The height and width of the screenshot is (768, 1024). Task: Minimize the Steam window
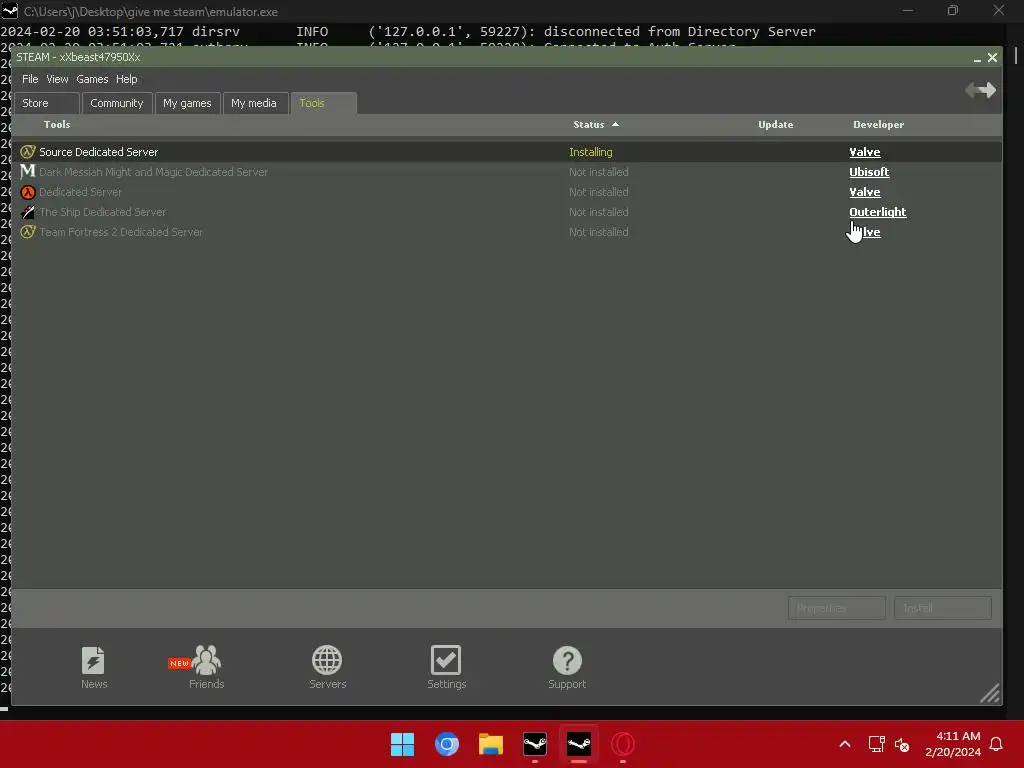coord(977,58)
